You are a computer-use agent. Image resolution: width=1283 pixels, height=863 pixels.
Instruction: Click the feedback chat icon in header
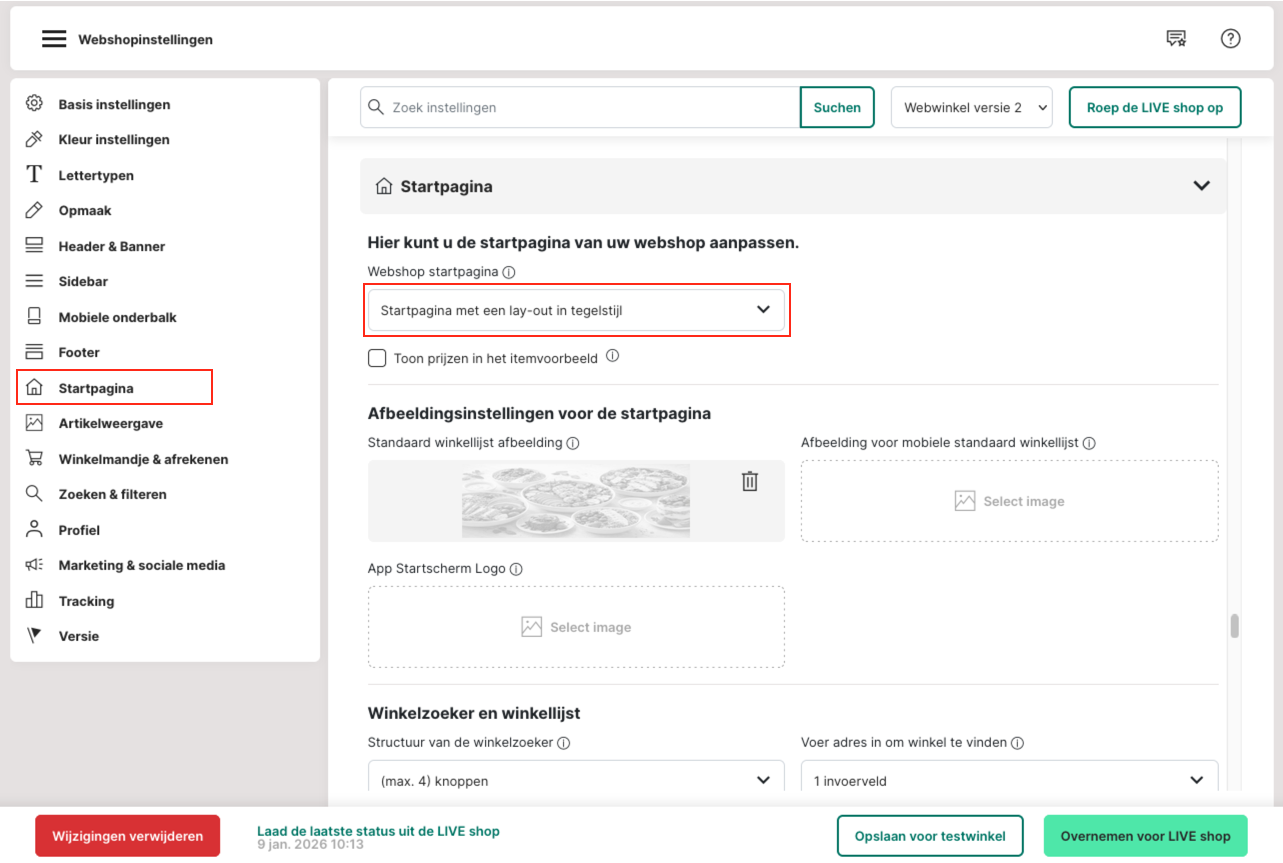(1176, 39)
